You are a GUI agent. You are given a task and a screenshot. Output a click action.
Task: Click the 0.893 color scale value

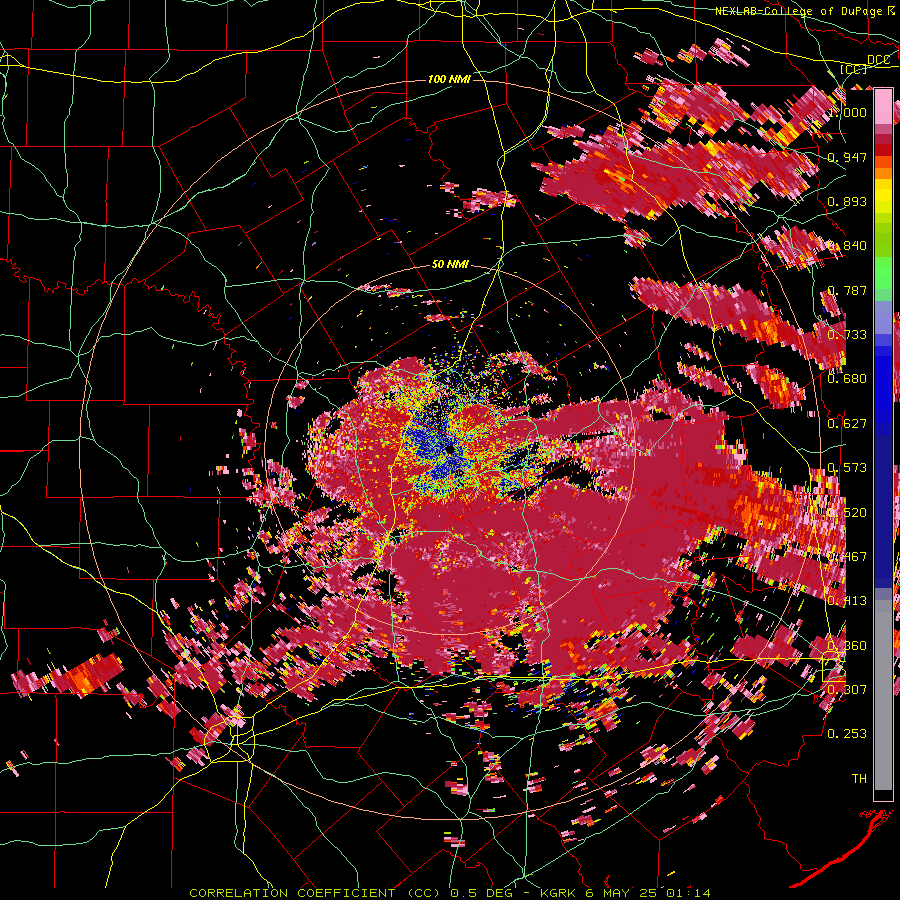(x=847, y=201)
